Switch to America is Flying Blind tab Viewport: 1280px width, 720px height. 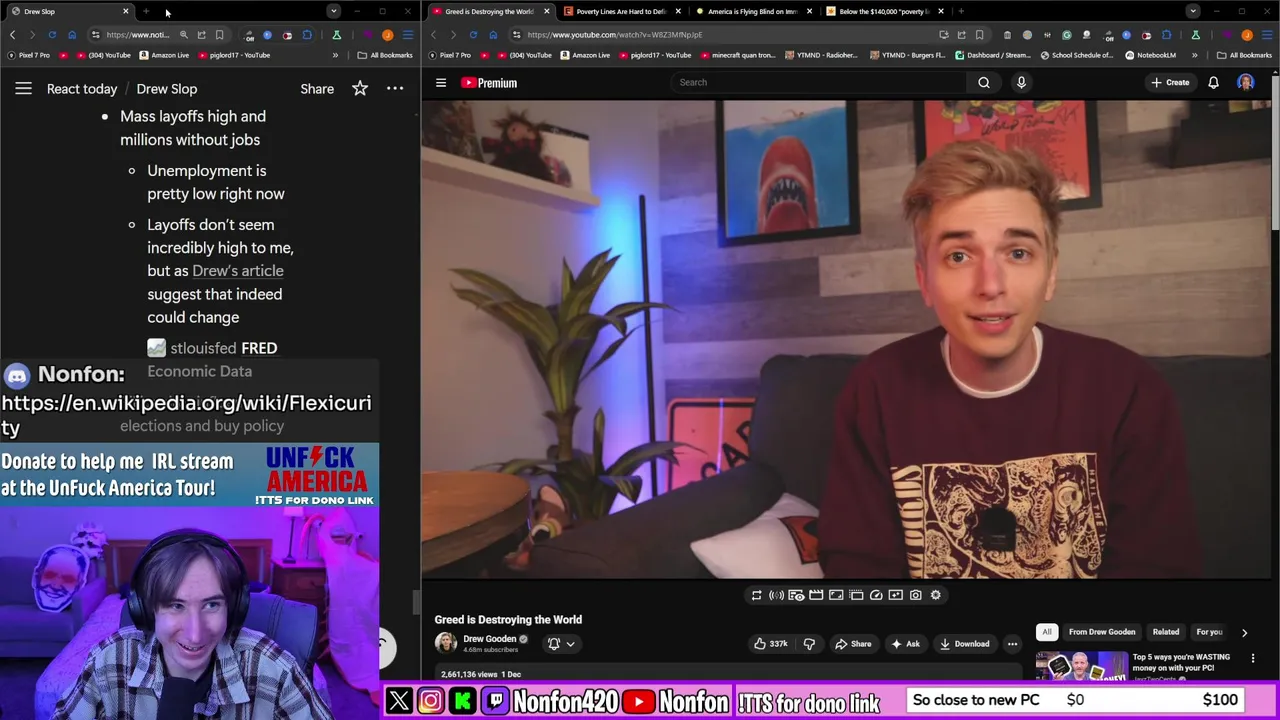click(752, 11)
